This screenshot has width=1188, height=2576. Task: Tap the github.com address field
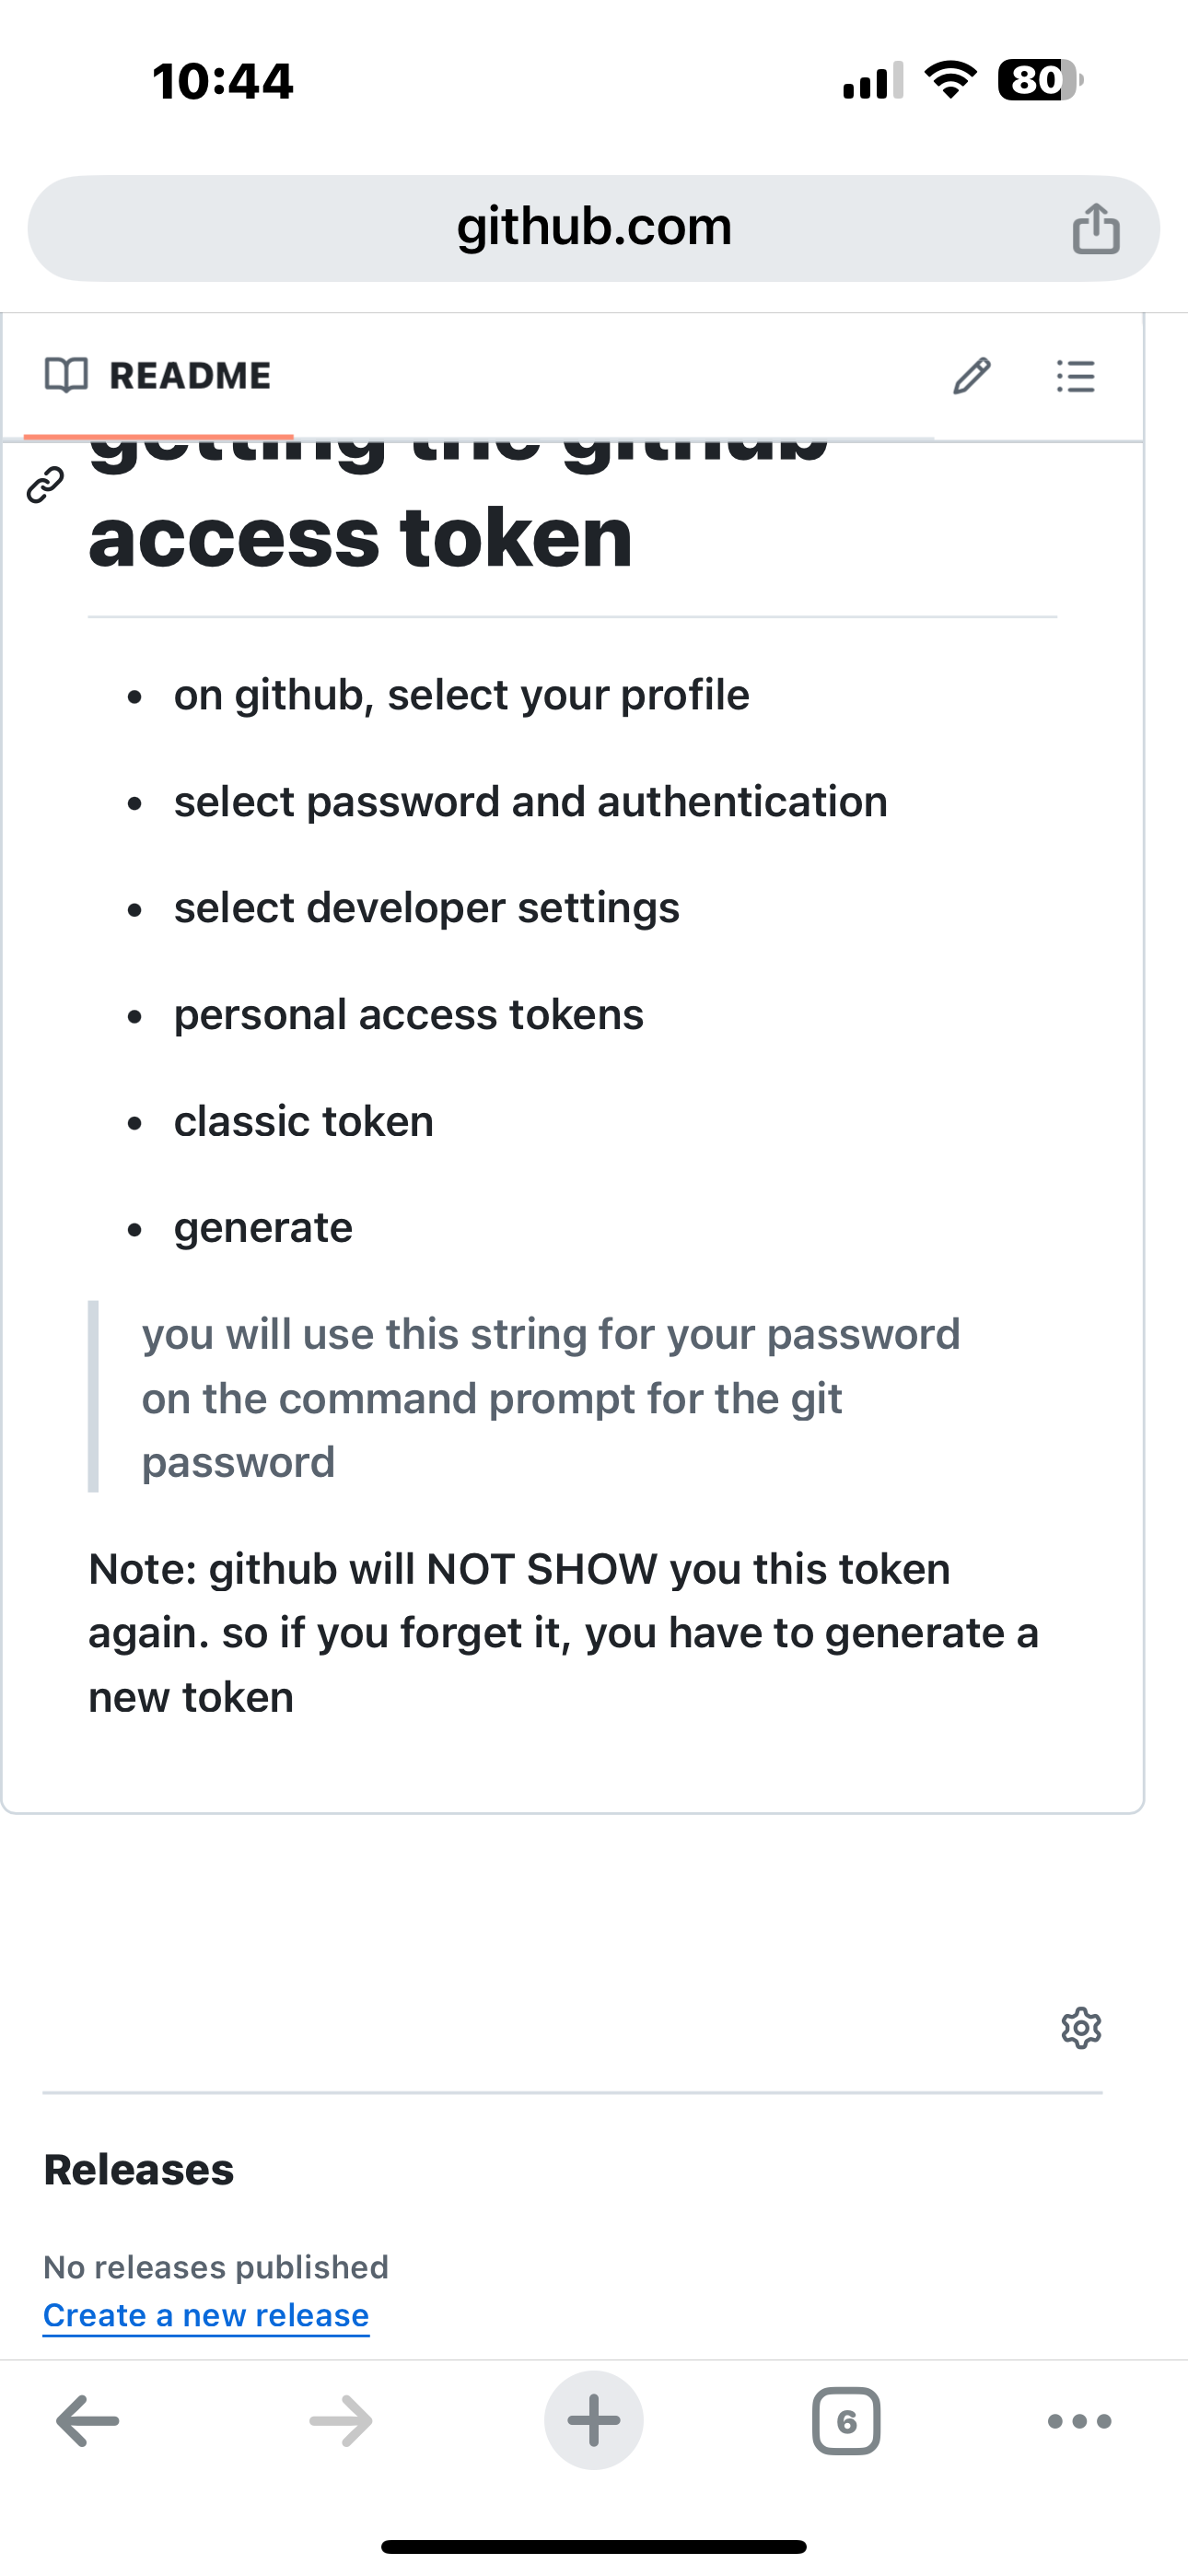(594, 228)
